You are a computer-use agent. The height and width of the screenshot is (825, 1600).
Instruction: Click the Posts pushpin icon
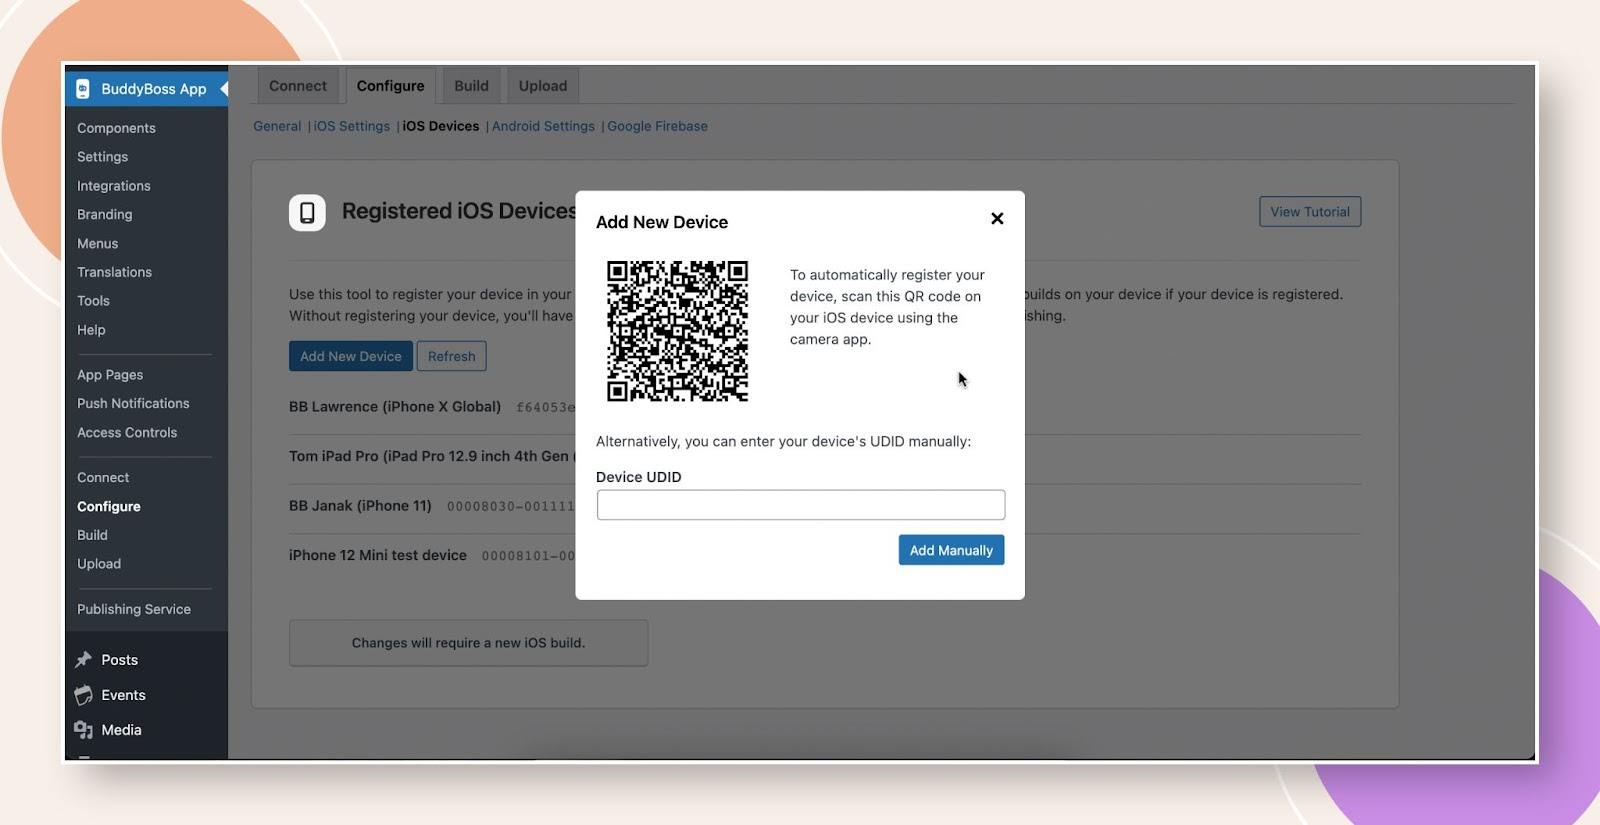tap(84, 660)
